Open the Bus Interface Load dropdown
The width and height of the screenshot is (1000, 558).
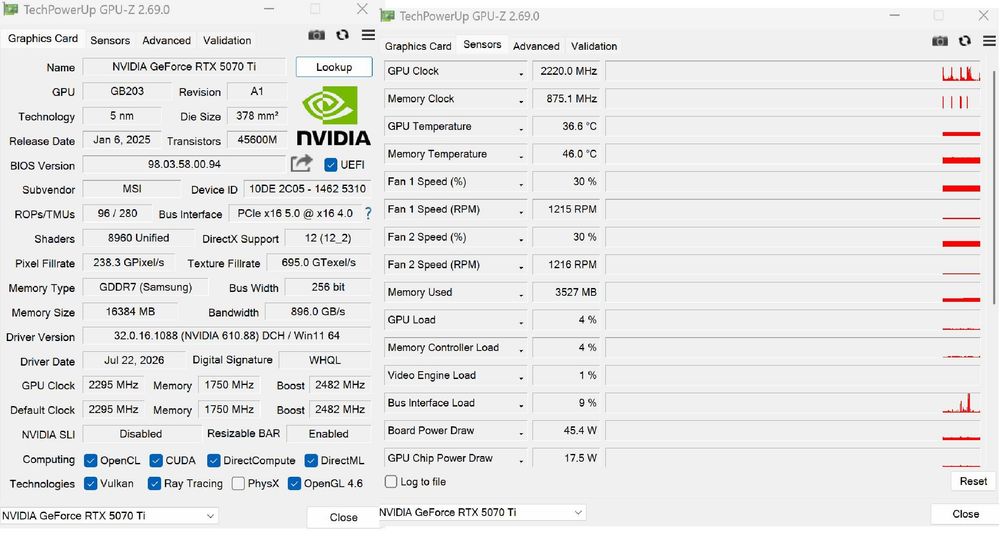point(521,404)
